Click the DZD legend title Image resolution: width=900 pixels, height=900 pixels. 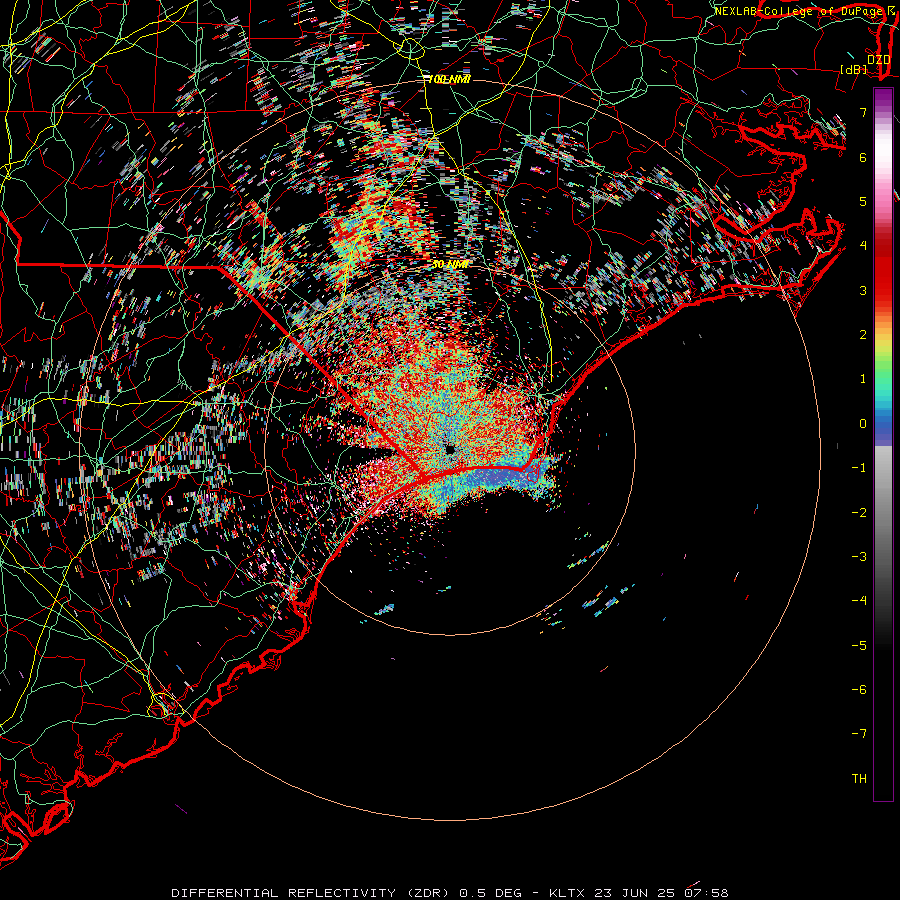878,59
